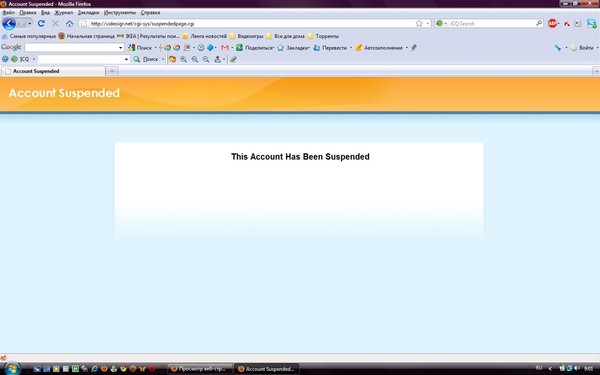Expand Google search box dropdown
Image resolution: width=600 pixels, height=375 pixels.
pyautogui.click(x=121, y=48)
